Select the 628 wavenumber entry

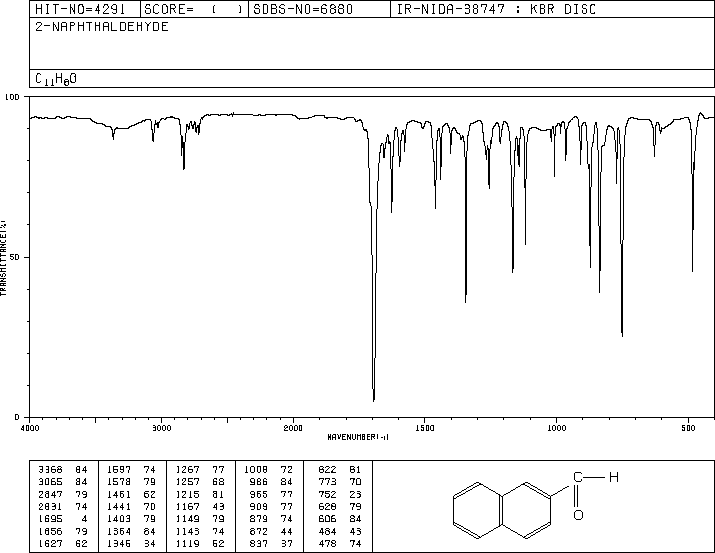pyautogui.click(x=327, y=506)
